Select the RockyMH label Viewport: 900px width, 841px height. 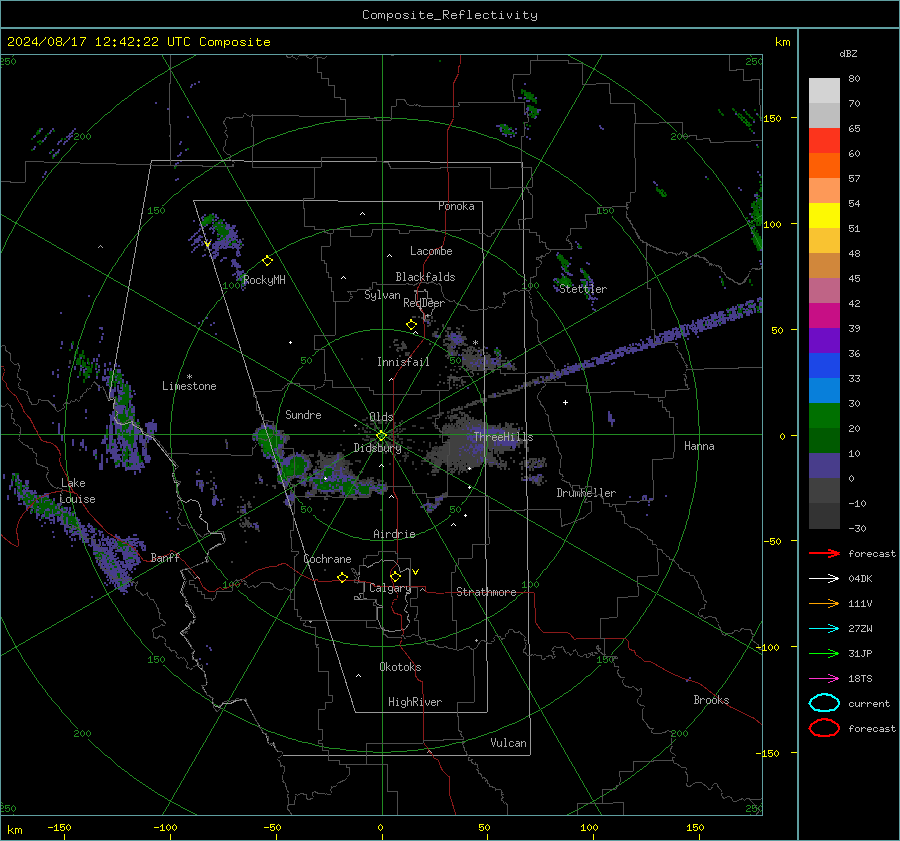click(264, 280)
